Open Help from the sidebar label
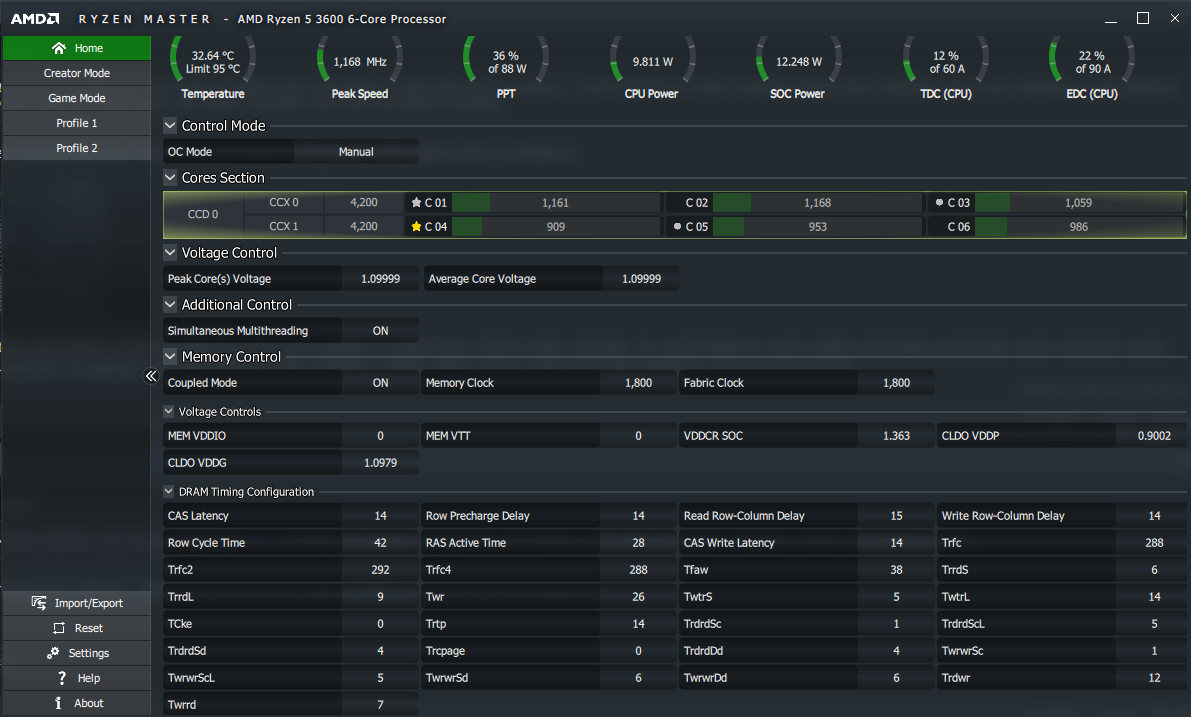Viewport: 1191px width, 717px height. click(89, 678)
